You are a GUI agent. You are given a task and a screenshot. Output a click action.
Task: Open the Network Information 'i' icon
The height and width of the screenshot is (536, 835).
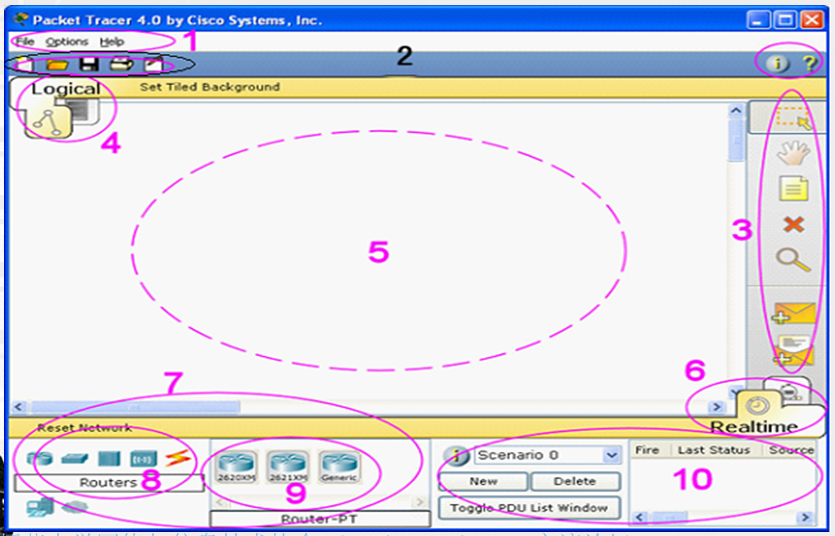pos(777,64)
